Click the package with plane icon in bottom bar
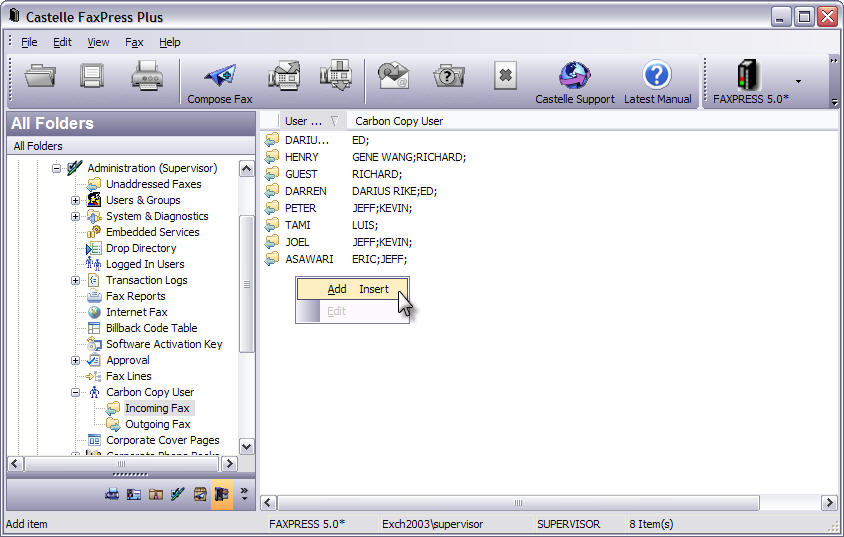Viewport: 844px width, 537px height. 200,493
